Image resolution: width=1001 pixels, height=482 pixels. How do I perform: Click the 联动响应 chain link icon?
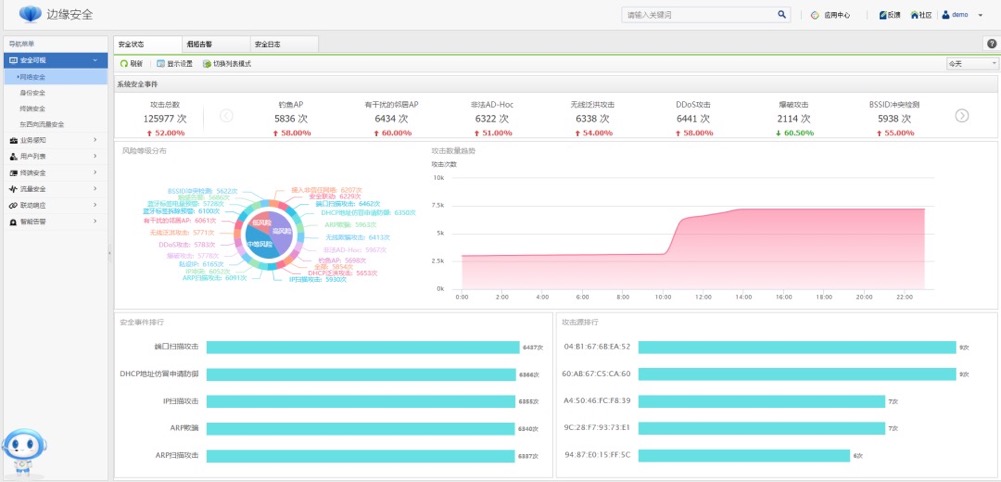click(13, 206)
